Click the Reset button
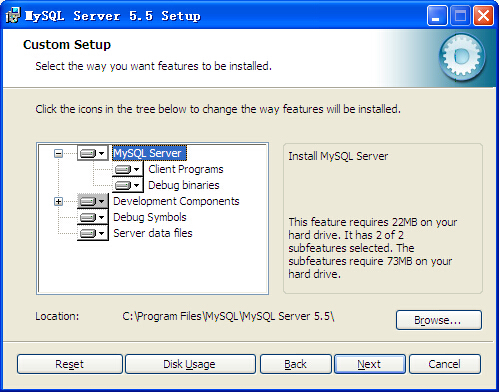The width and height of the screenshot is (499, 392). click(x=70, y=364)
